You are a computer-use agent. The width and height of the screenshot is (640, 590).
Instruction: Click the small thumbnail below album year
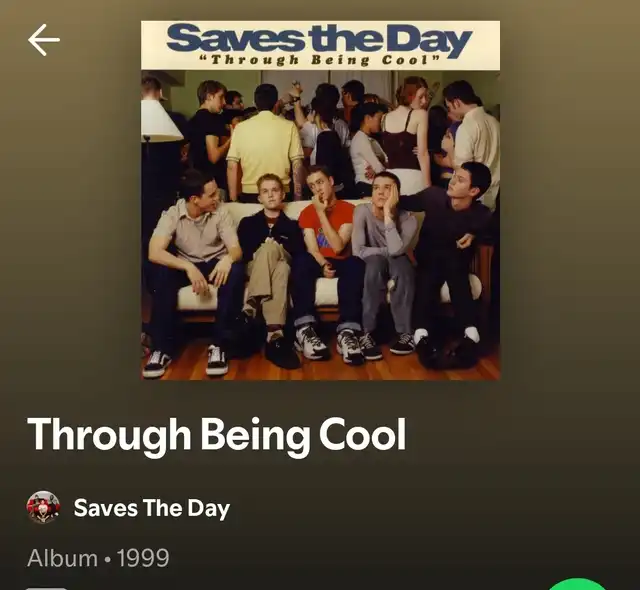click(x=46, y=588)
